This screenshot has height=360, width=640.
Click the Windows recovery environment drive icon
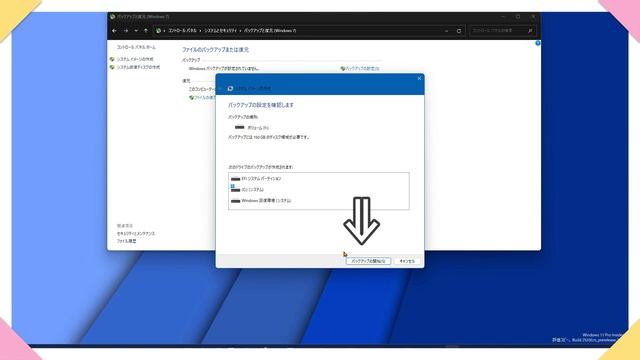235,201
